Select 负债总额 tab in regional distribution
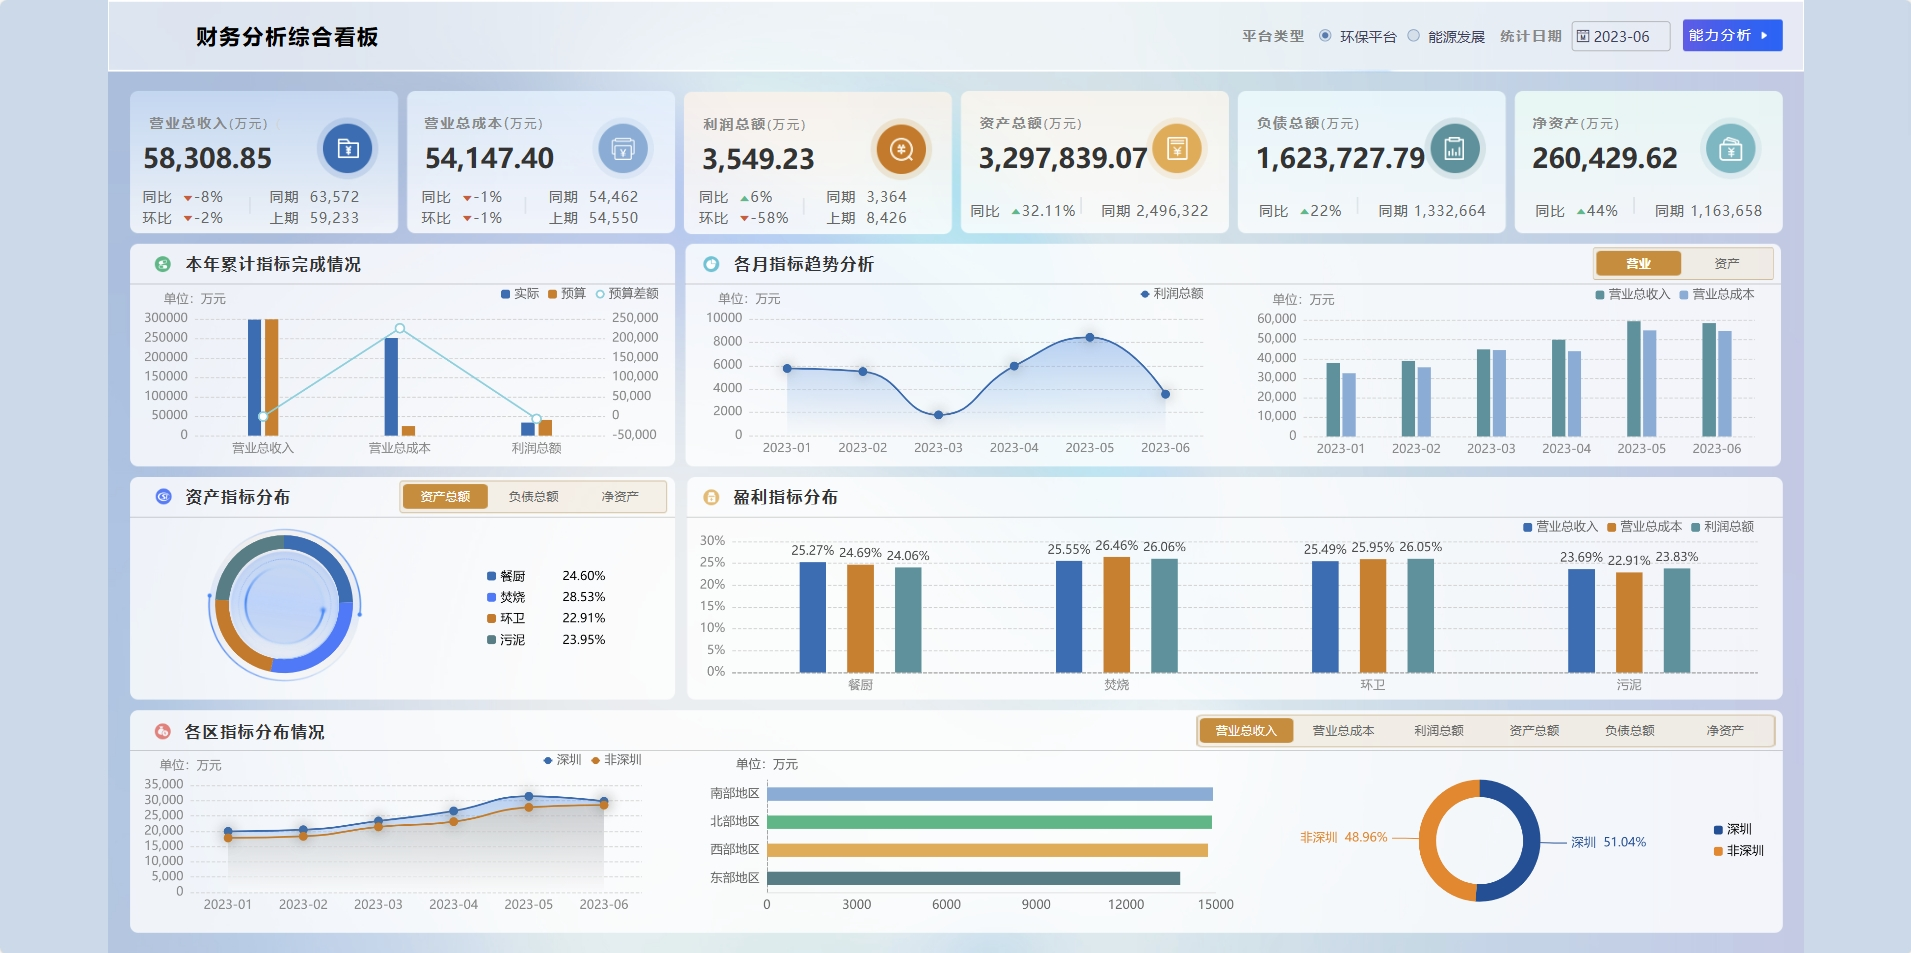Viewport: 1911px width, 953px height. (x=1630, y=730)
